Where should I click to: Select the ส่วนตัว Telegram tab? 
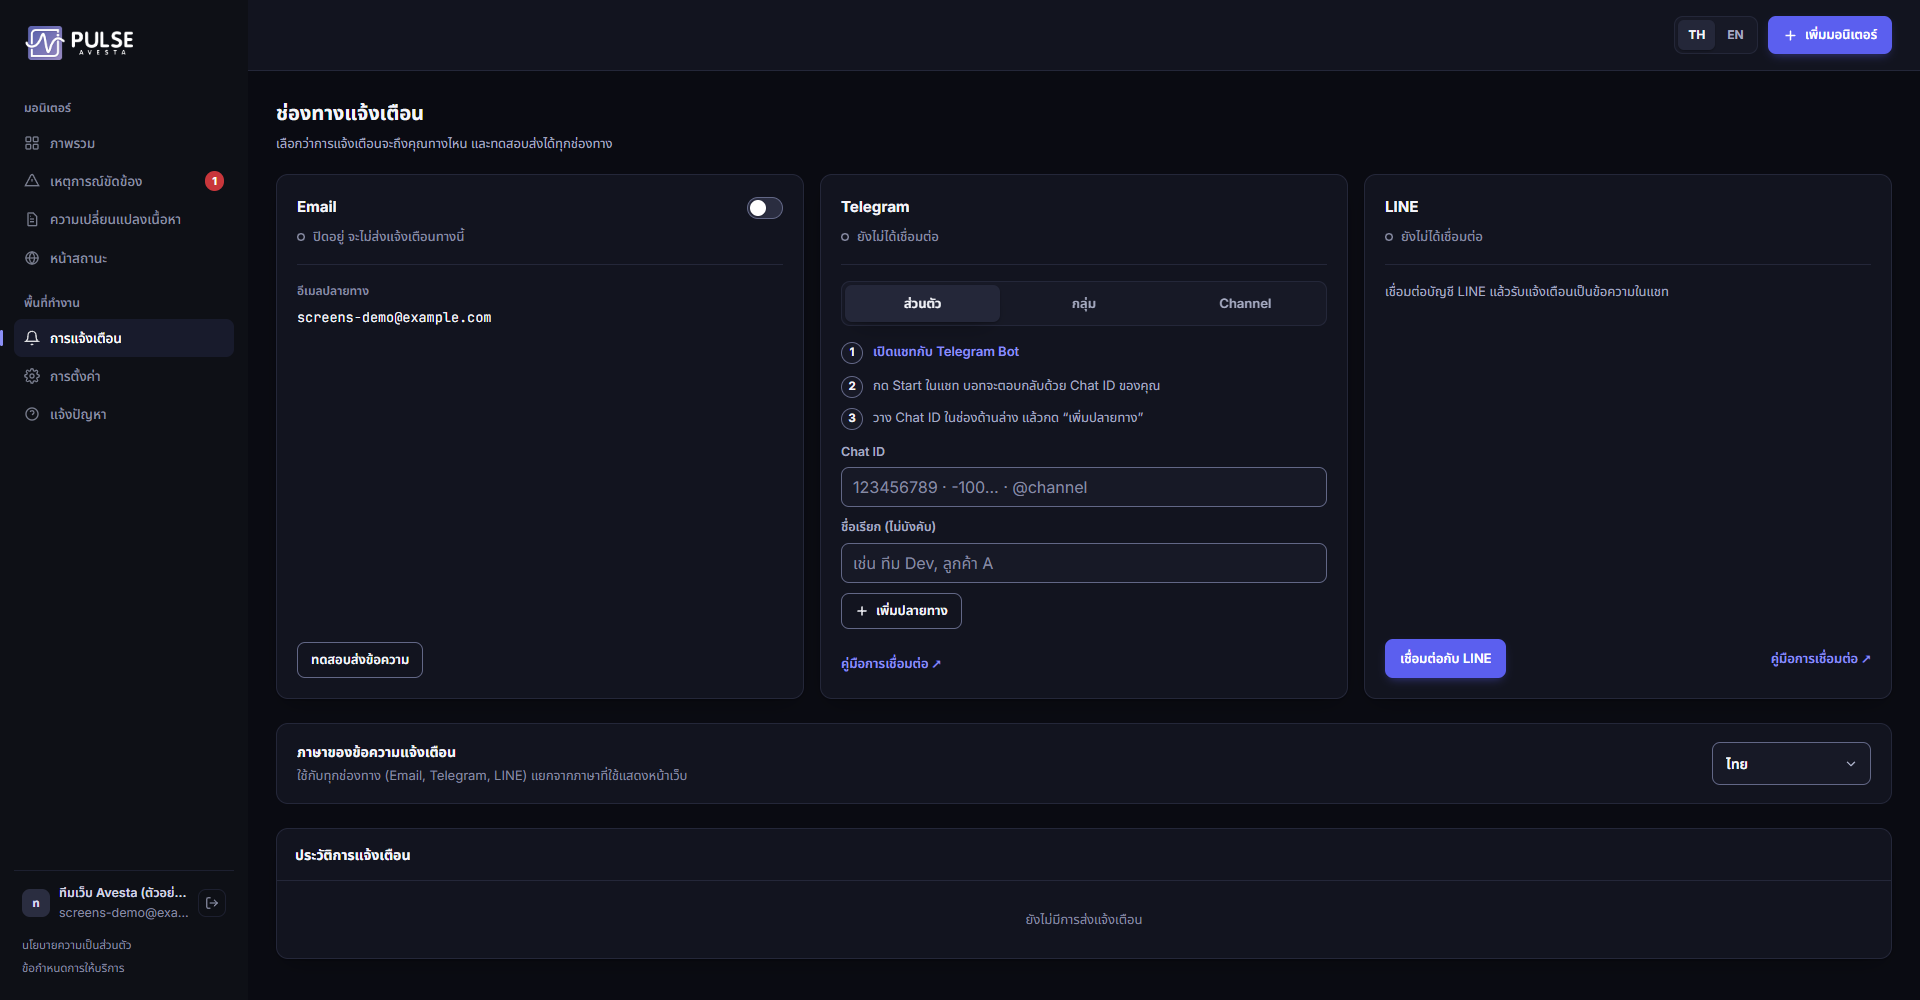(922, 303)
